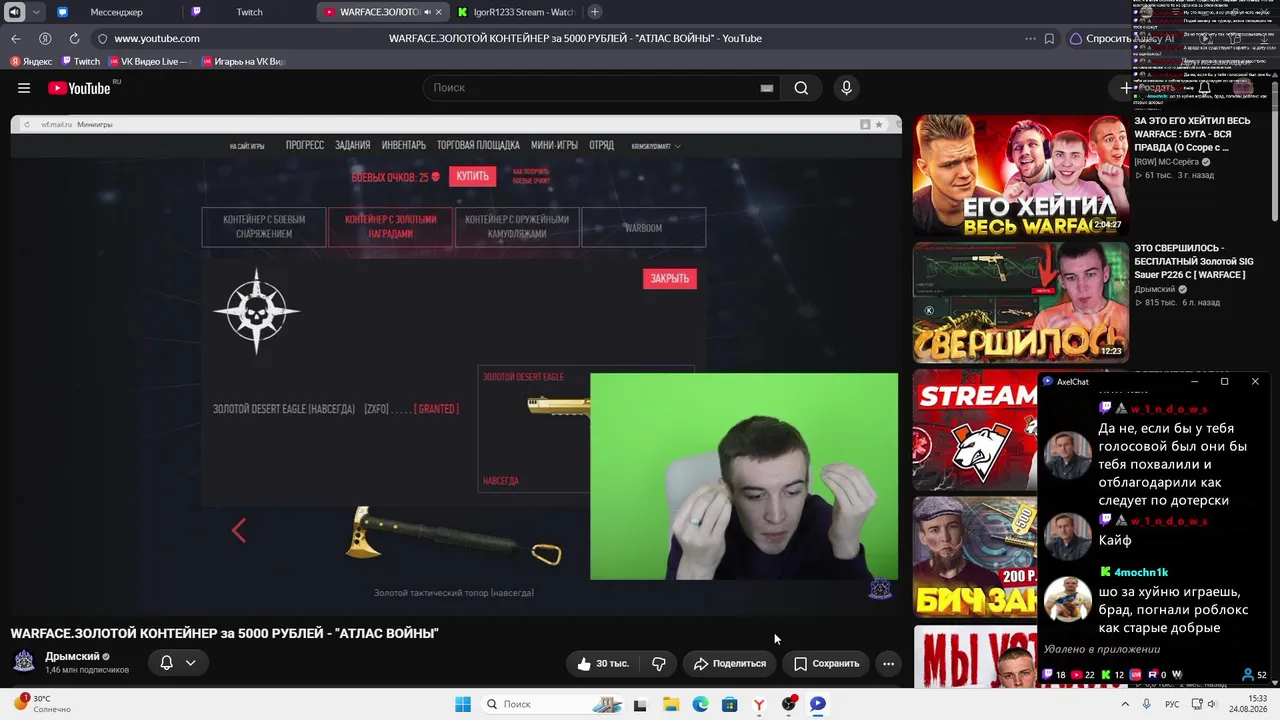Open video ЗА ЭТО ЕГО ХЕЙТИЛ ВЕСЬ WARFACE
Screen dimensions: 1280x720
click(x=1020, y=175)
